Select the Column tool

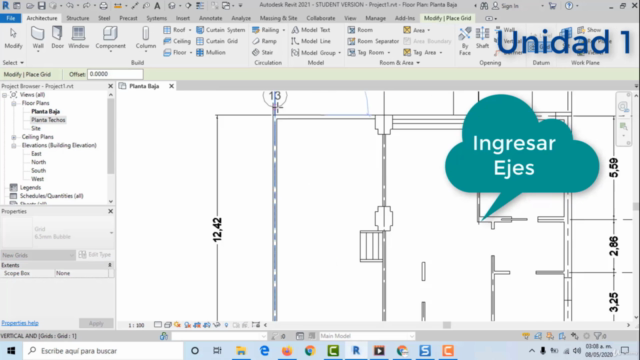pyautogui.click(x=146, y=38)
